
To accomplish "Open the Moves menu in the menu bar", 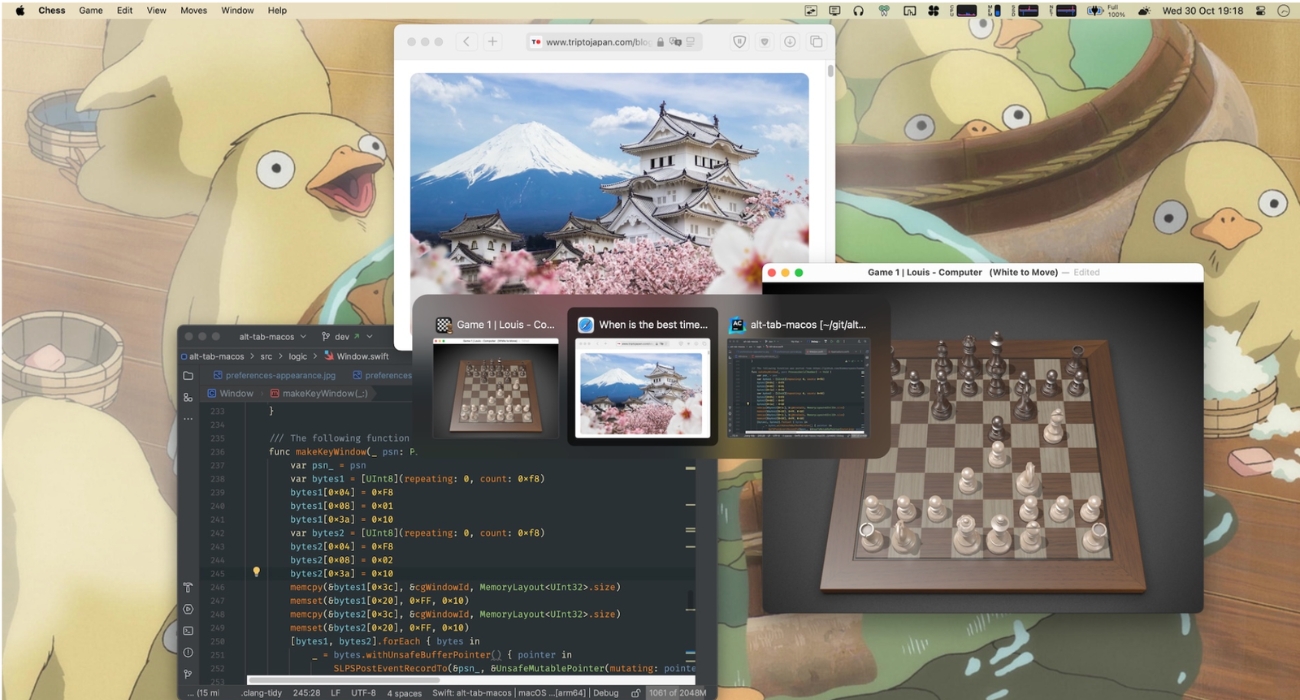I will pos(193,11).
